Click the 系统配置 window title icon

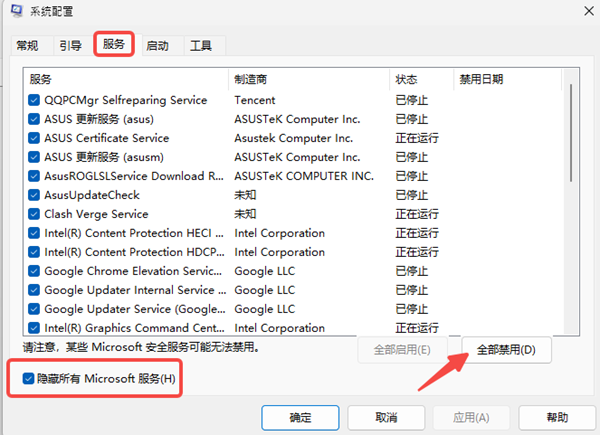[17, 11]
